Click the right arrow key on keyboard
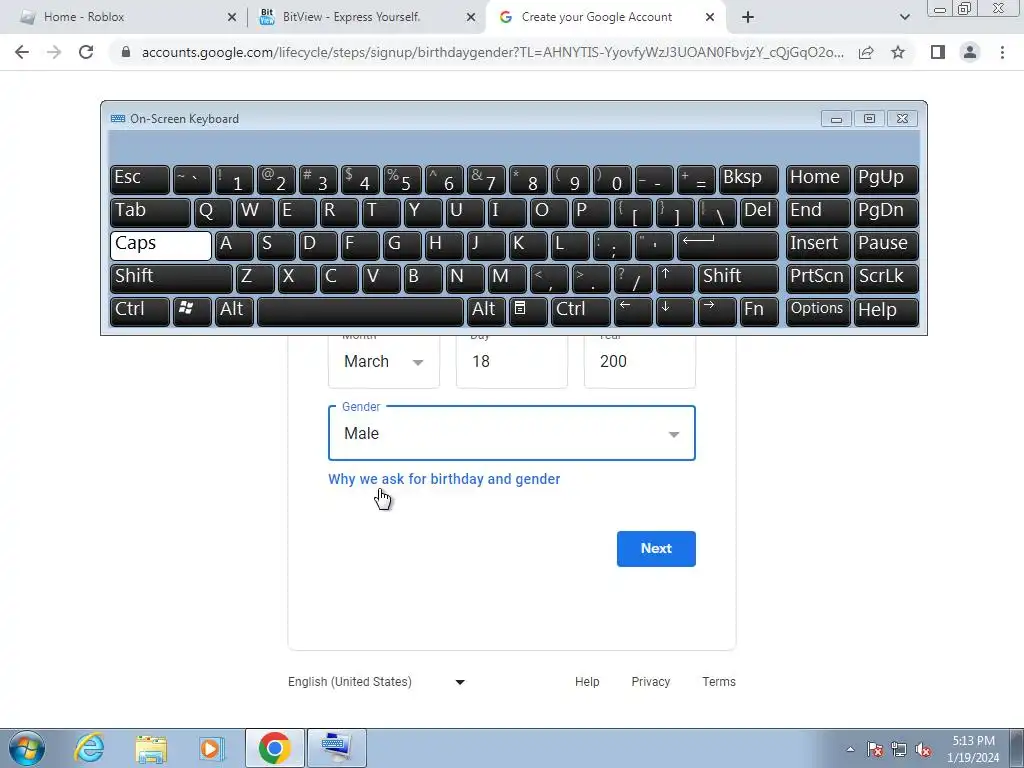 pyautogui.click(x=717, y=311)
